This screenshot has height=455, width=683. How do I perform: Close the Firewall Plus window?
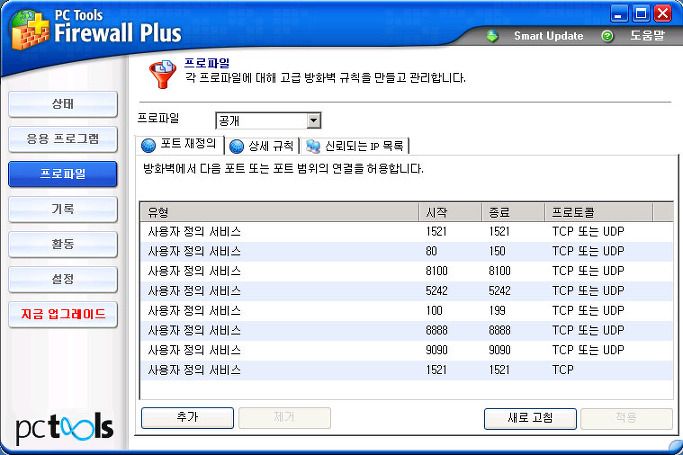click(663, 14)
